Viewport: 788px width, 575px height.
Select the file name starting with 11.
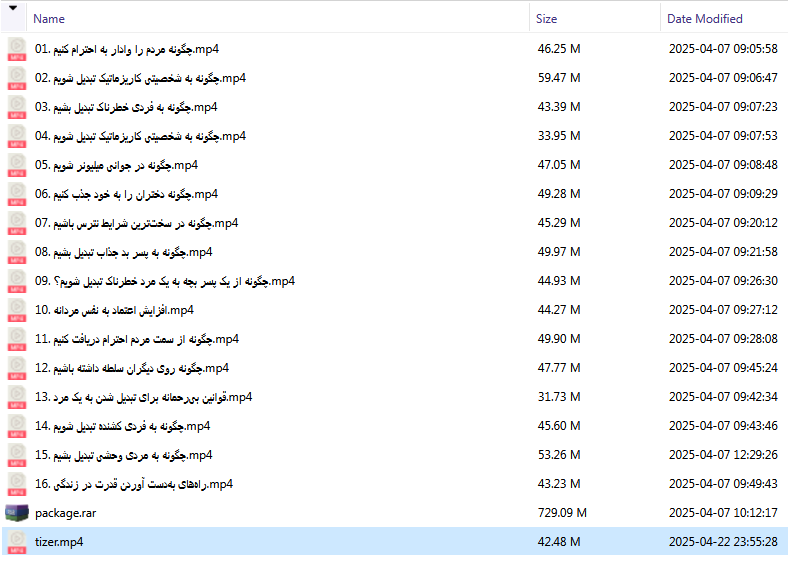(137, 339)
